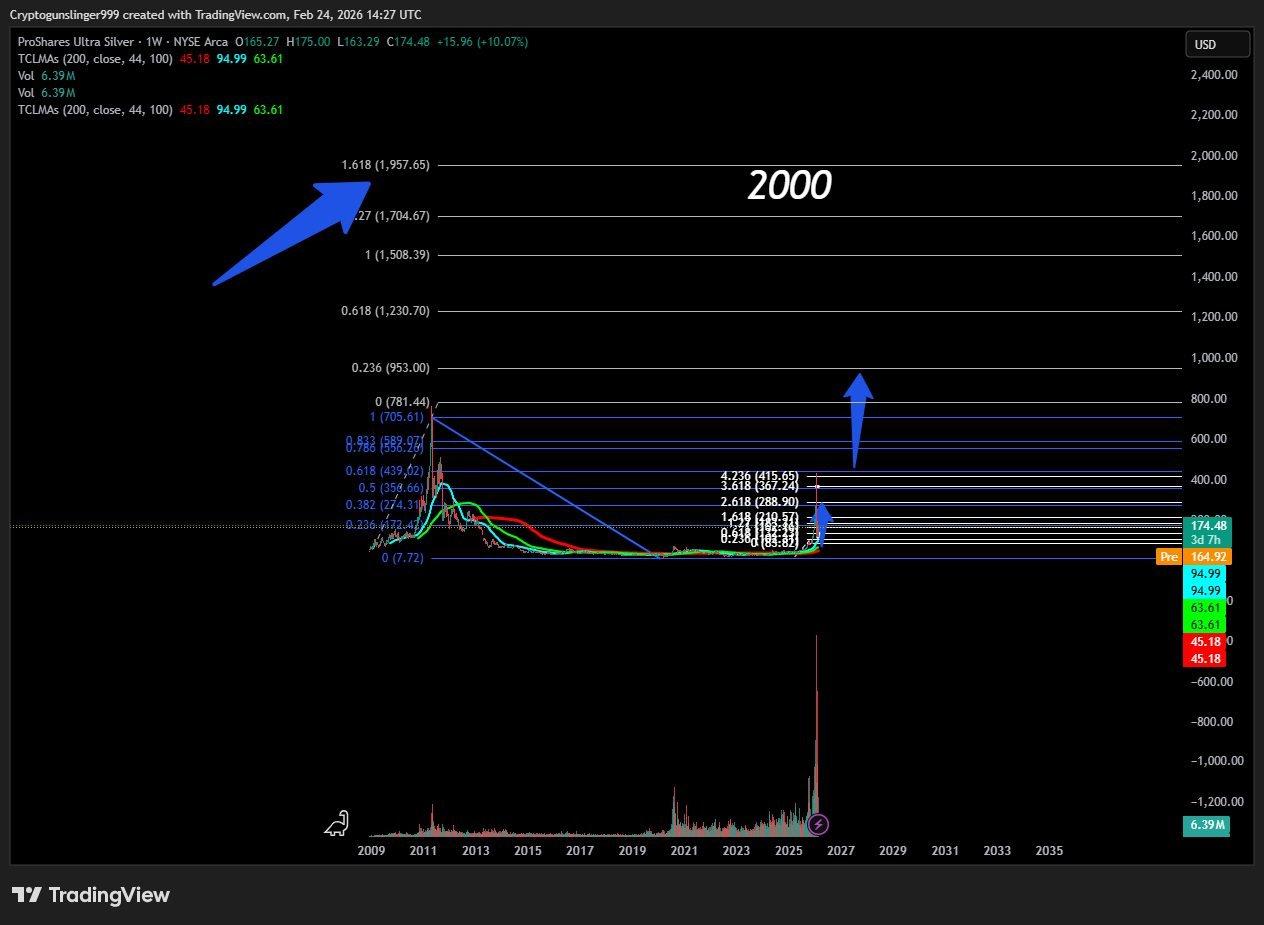The image size is (1264, 925).
Task: Click 2019 on the time axis
Action: click(x=632, y=851)
